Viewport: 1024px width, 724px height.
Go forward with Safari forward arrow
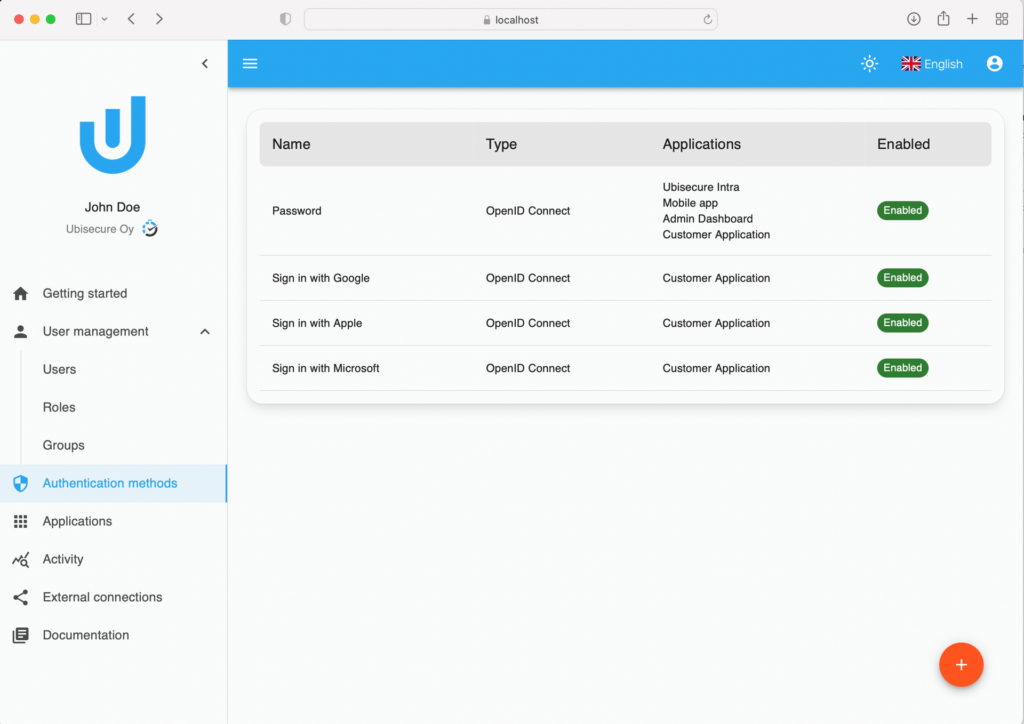click(159, 19)
